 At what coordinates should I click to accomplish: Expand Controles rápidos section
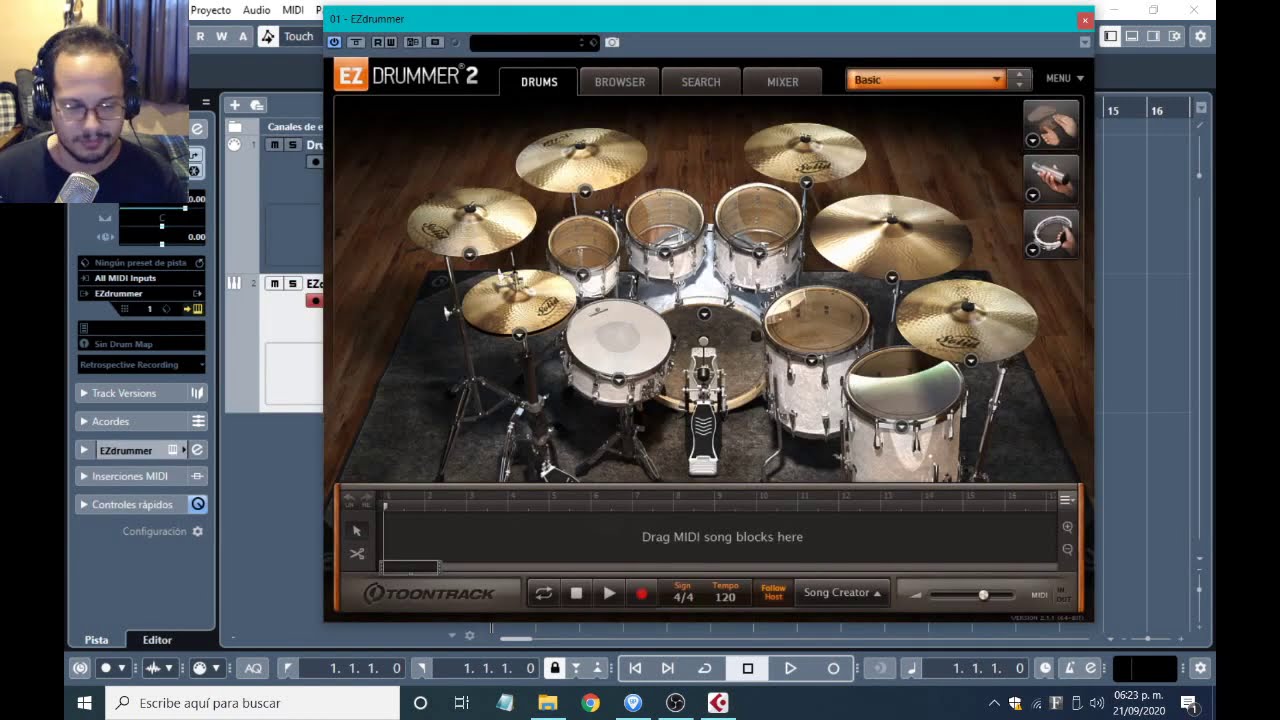pyautogui.click(x=84, y=504)
